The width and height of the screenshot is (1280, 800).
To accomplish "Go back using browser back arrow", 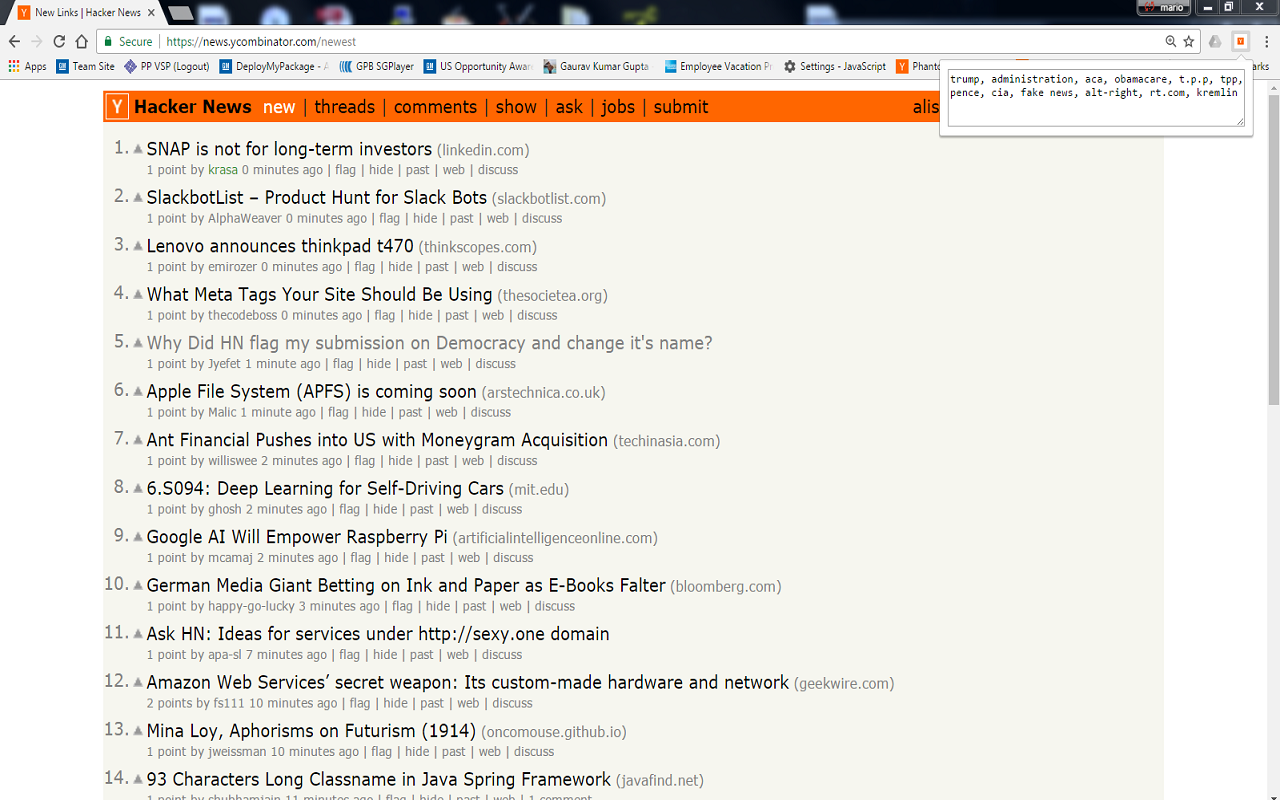I will coord(14,42).
